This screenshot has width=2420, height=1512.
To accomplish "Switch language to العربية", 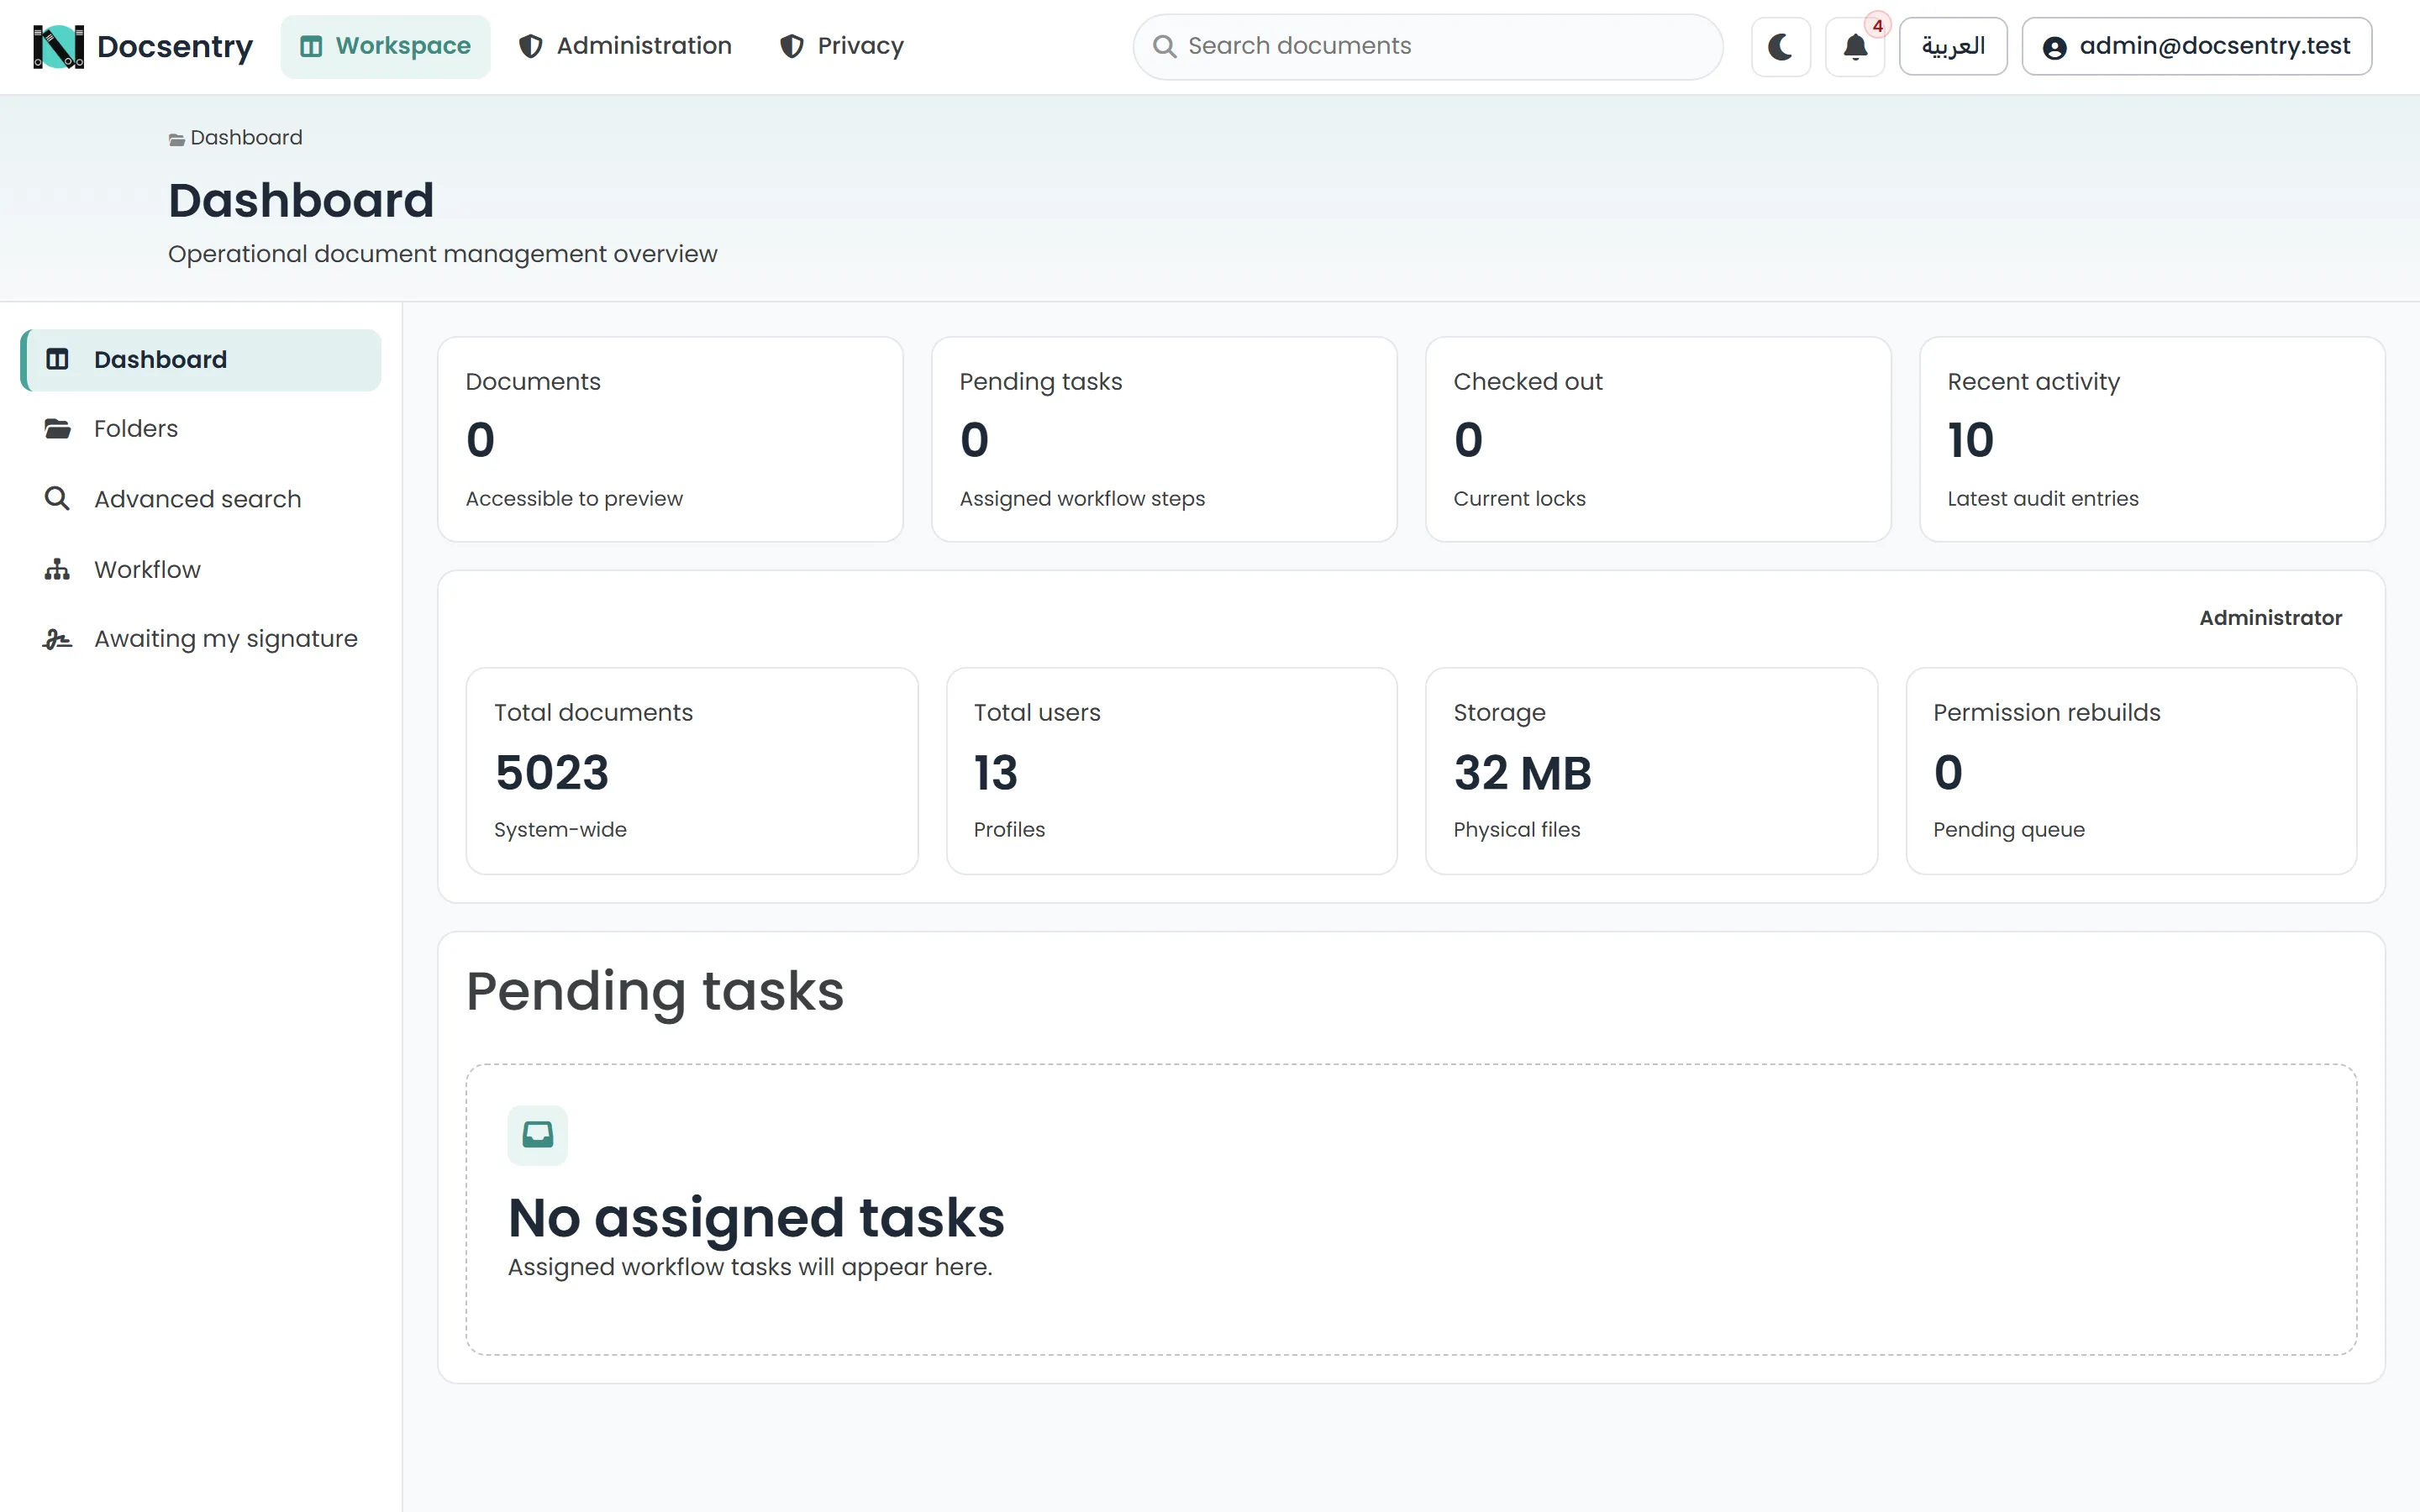I will [1952, 46].
